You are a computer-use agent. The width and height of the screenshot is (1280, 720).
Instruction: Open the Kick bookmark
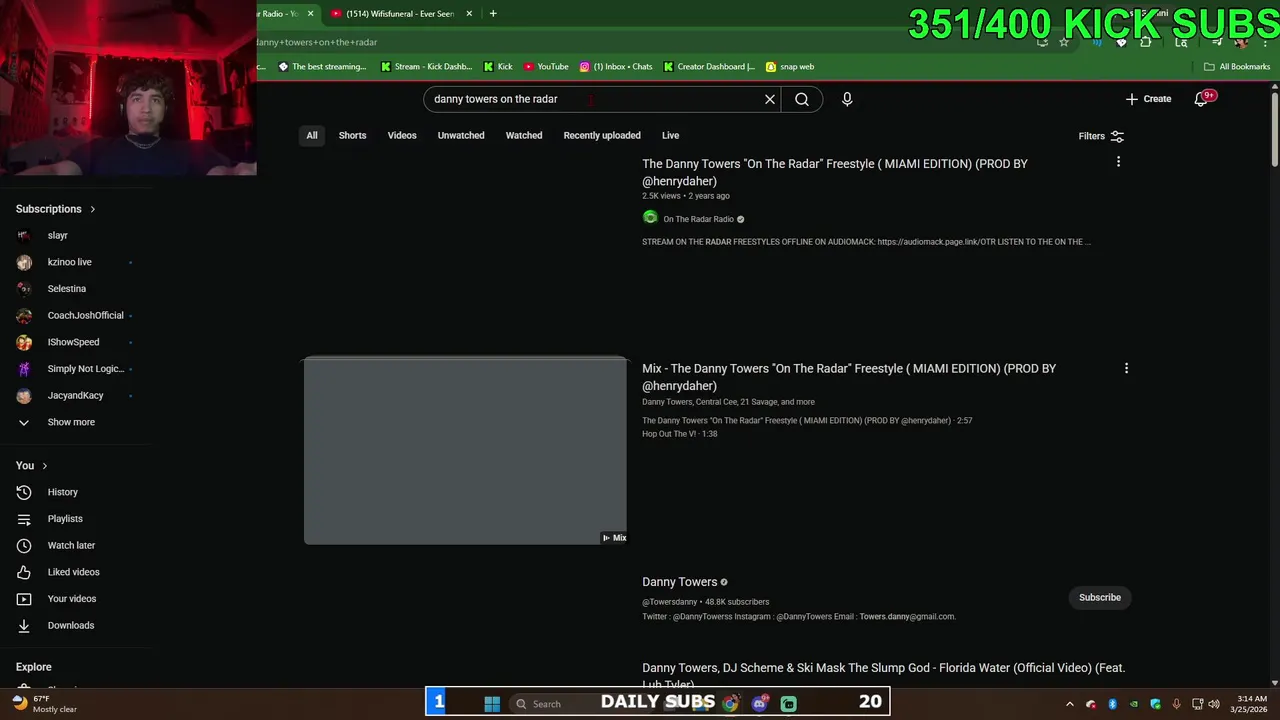coord(498,67)
